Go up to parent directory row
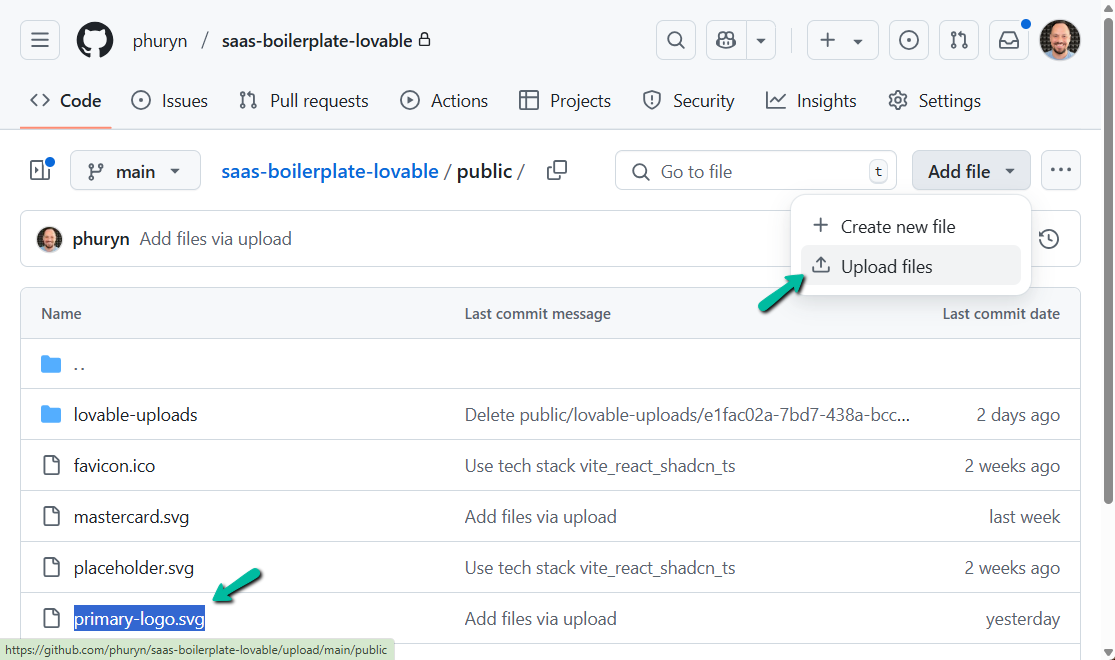This screenshot has height=660, width=1115. (x=79, y=365)
